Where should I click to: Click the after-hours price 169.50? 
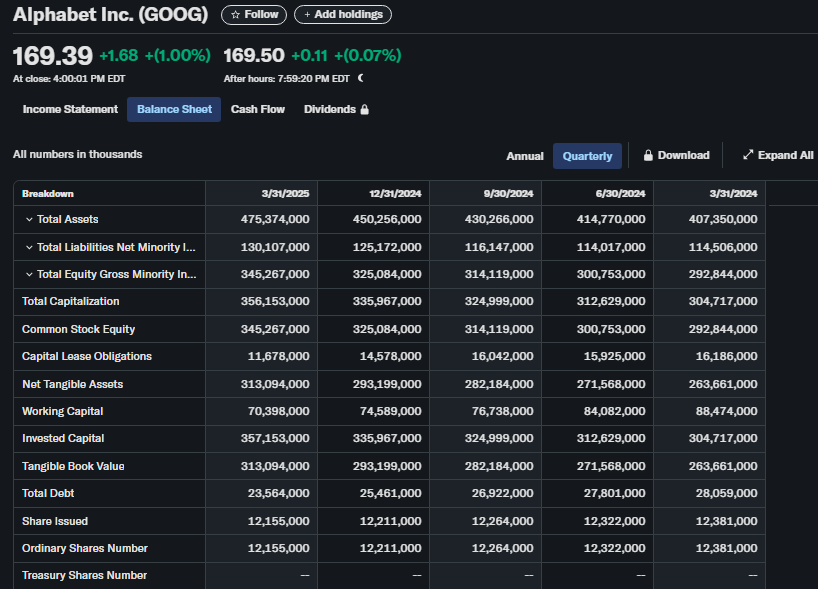pos(254,55)
